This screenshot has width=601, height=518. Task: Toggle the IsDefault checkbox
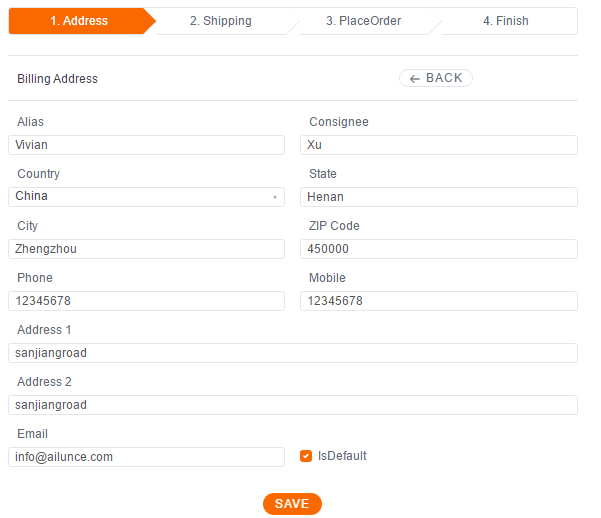(306, 456)
